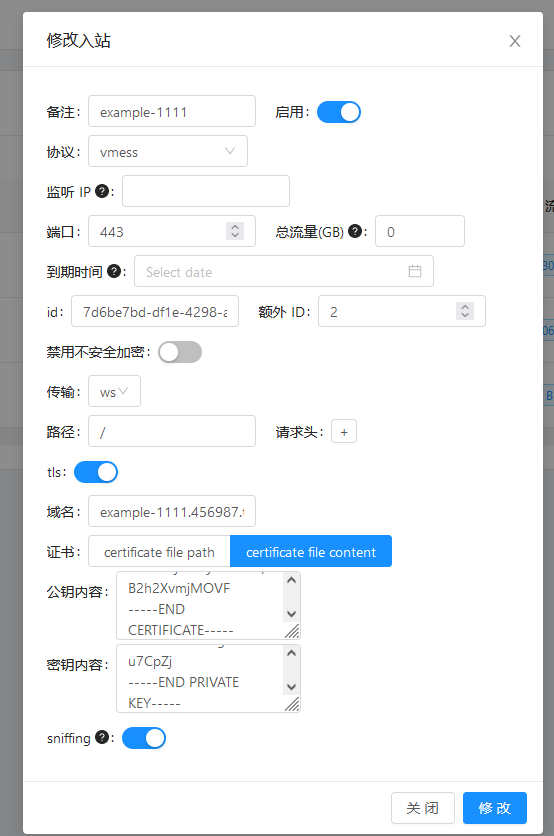
Task: Open the calendar icon in date field
Action: (415, 271)
